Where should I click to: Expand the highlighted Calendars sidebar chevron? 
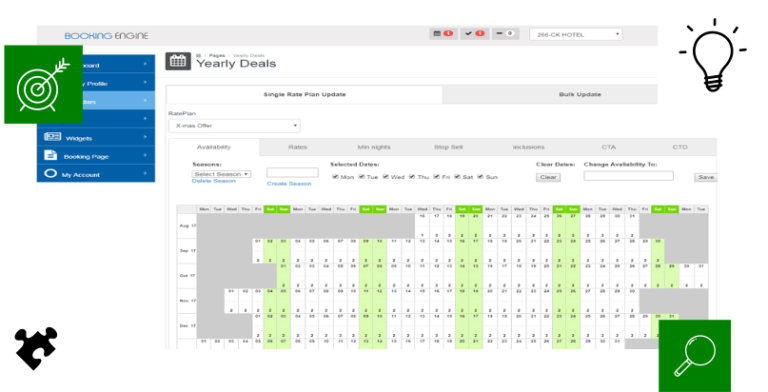145,100
